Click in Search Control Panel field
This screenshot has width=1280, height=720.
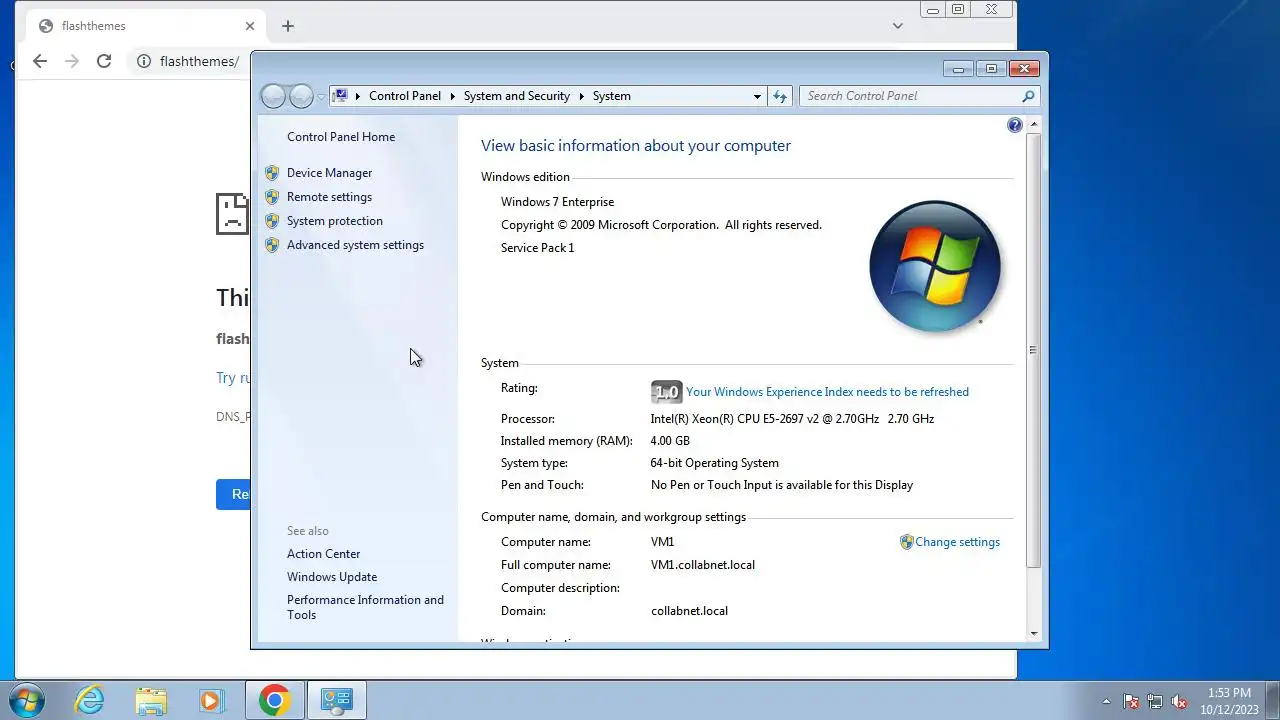(x=910, y=96)
